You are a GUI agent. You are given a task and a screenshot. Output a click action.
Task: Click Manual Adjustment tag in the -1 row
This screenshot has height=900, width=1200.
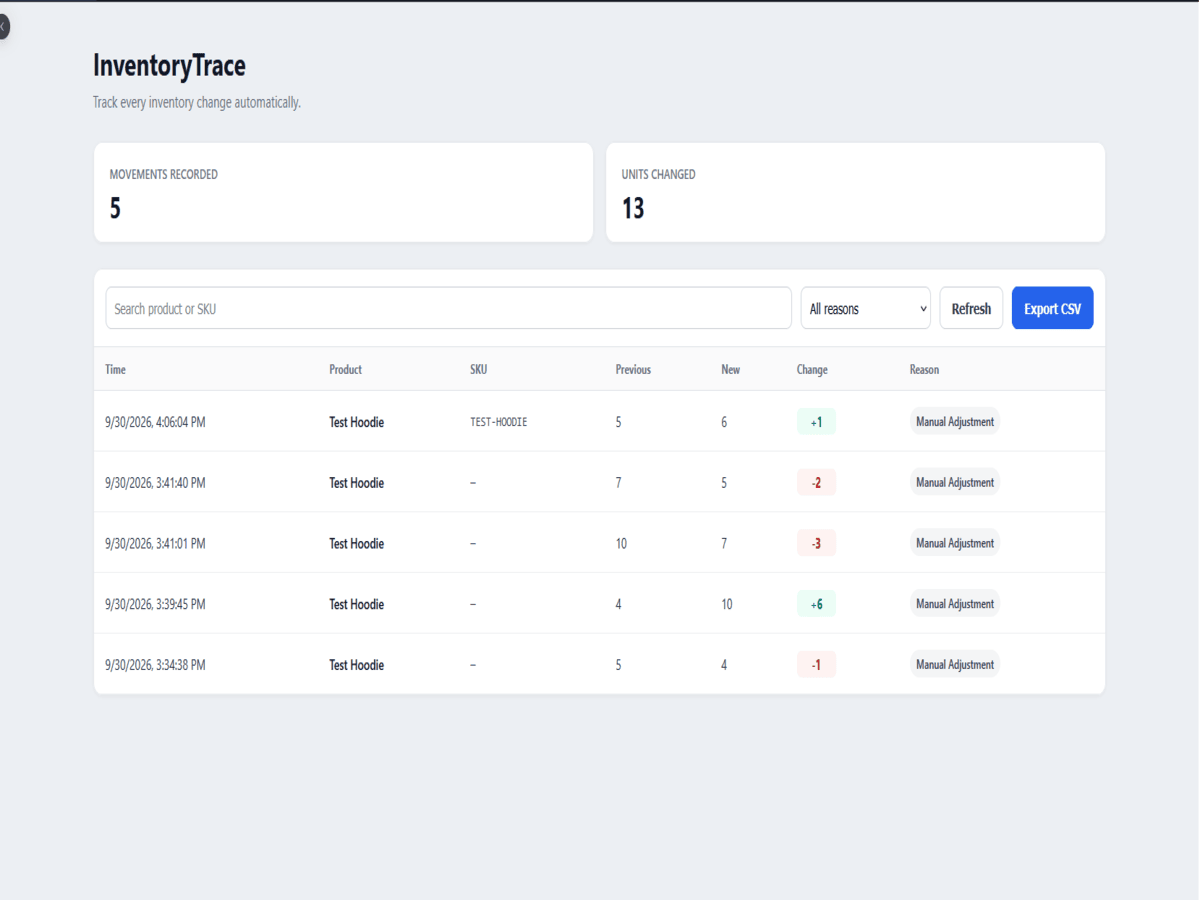[955, 665]
